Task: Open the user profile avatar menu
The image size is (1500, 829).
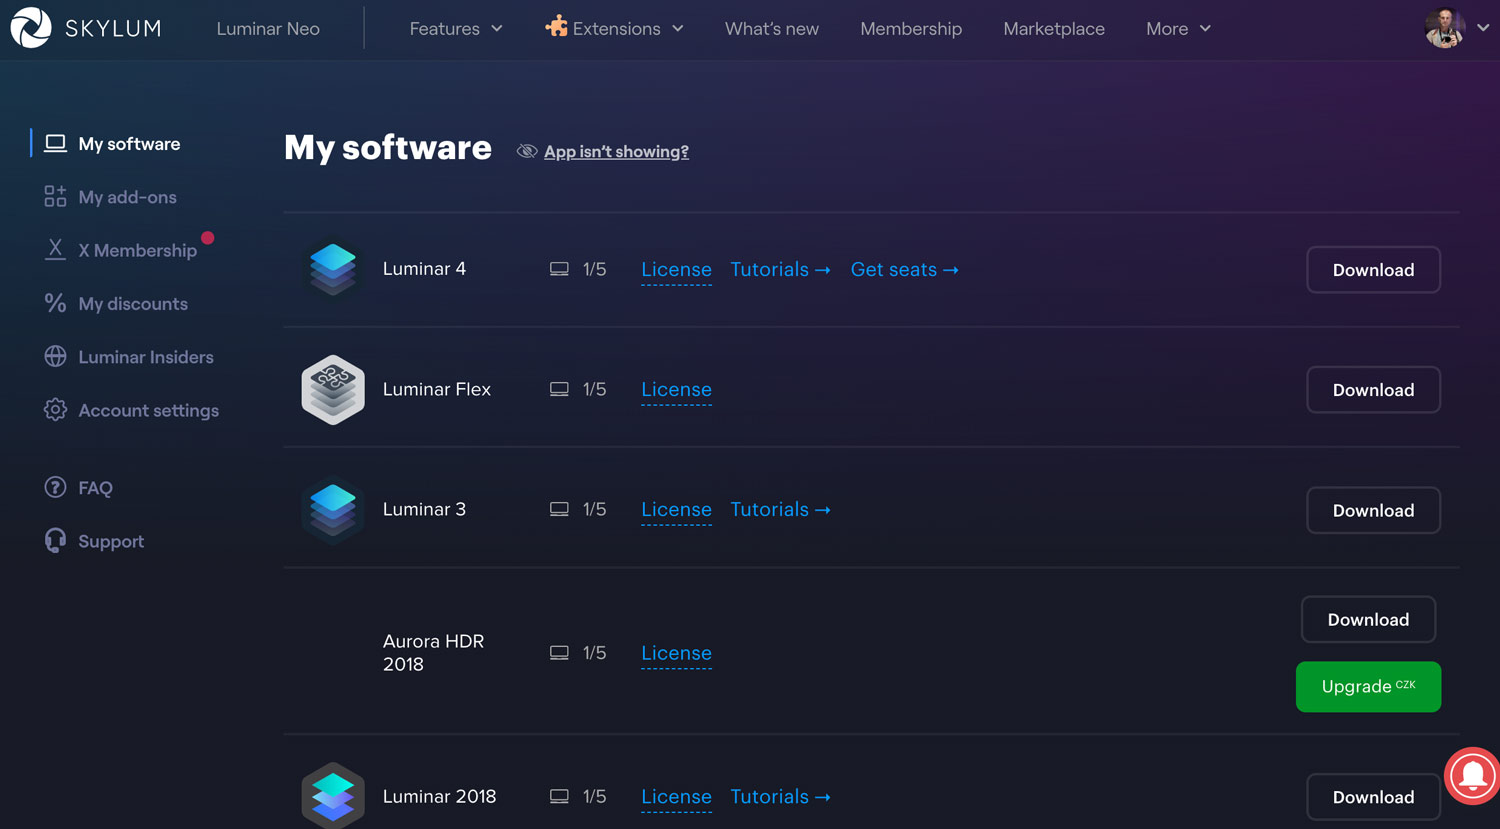Action: pyautogui.click(x=1445, y=28)
